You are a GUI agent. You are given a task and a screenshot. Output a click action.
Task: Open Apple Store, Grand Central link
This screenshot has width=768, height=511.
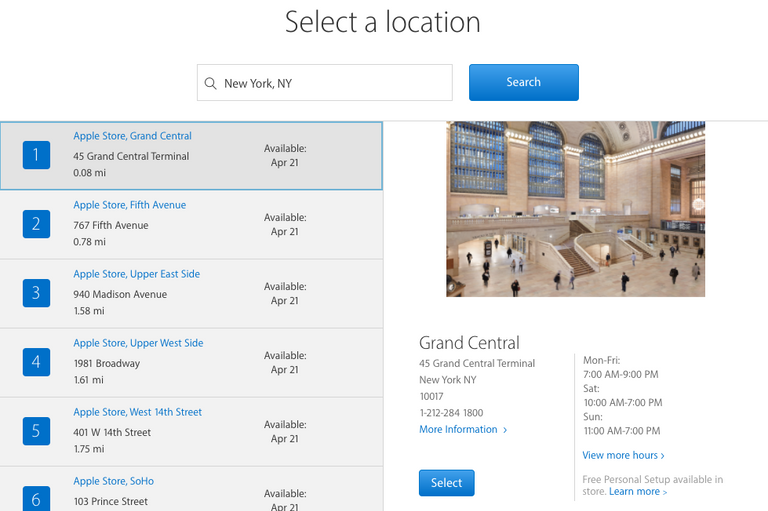132,136
